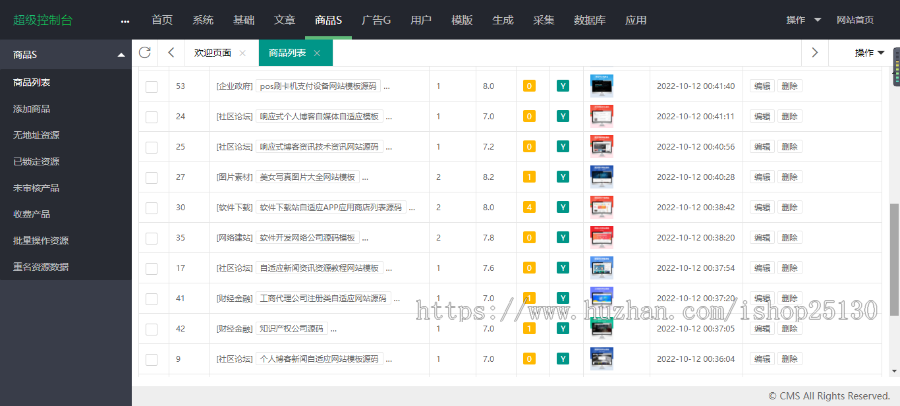
Task: Open the thumbnail image of row 24
Action: 602,116
